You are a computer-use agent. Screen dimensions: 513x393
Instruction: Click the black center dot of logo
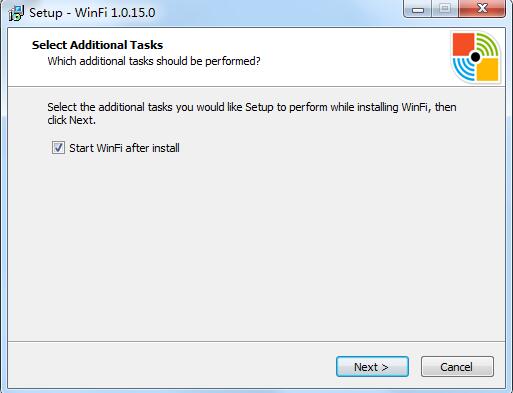pyautogui.click(x=476, y=57)
